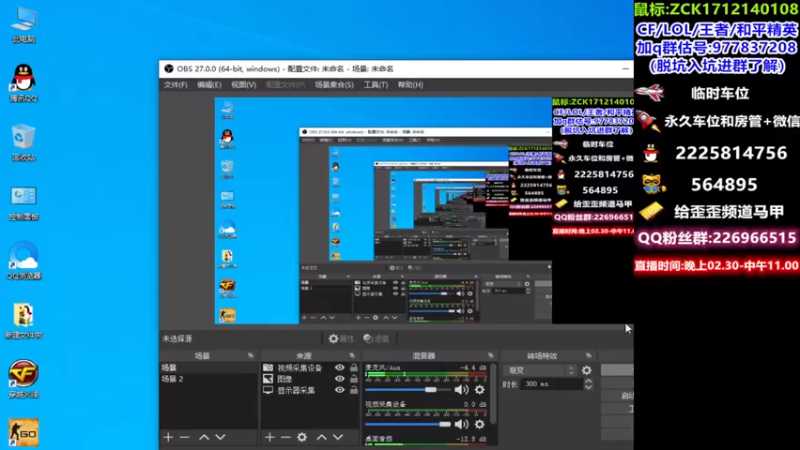Click the 时长 300 ms duration field

552,384
